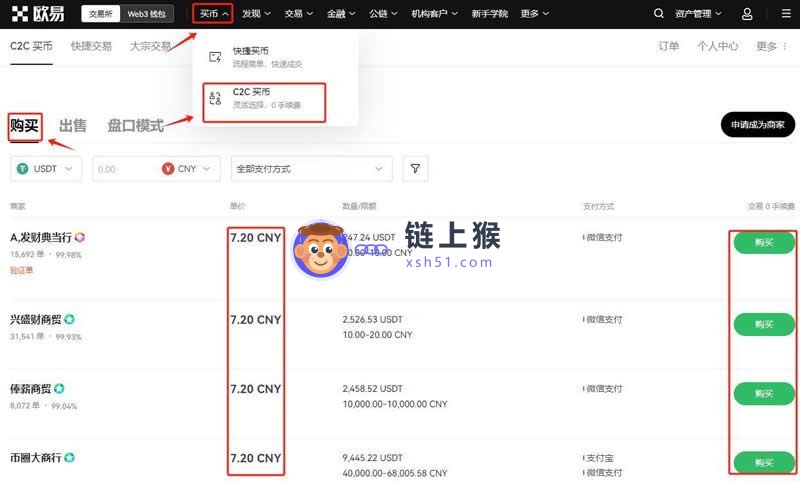
Task: Expand the 金融 top menu
Action: [x=341, y=14]
